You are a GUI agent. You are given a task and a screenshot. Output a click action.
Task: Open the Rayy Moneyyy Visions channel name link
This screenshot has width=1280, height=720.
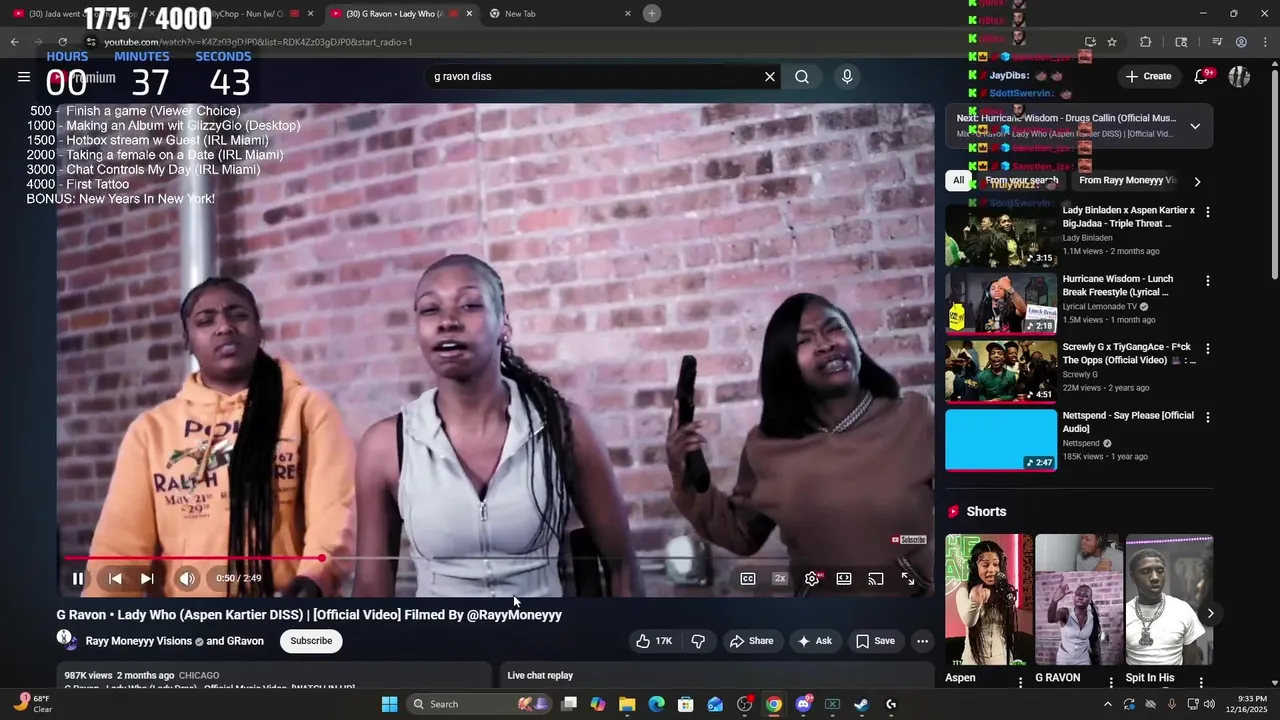click(x=138, y=641)
